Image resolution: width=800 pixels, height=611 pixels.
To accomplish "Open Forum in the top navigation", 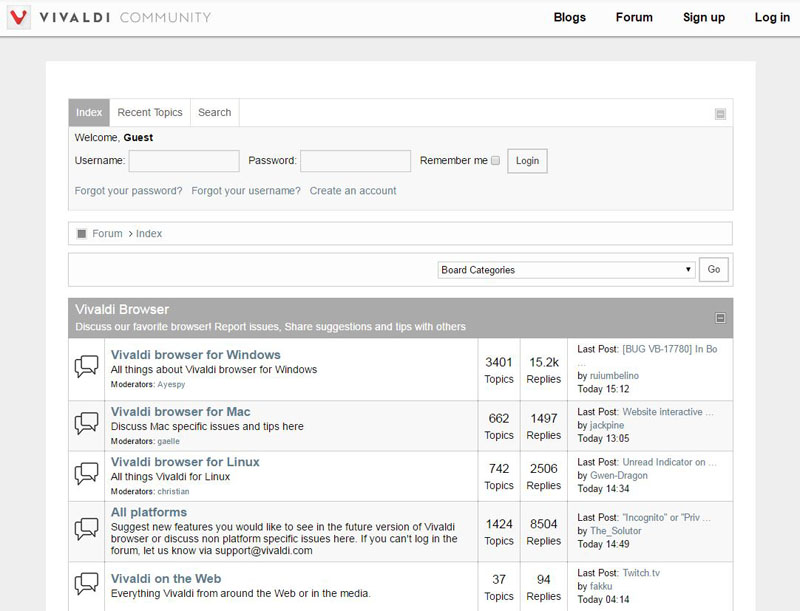I will coord(634,17).
